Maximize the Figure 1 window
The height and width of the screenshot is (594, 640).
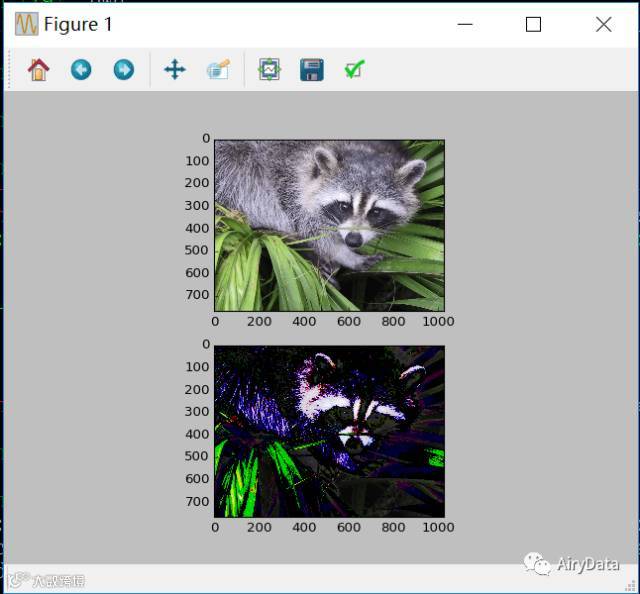click(533, 24)
